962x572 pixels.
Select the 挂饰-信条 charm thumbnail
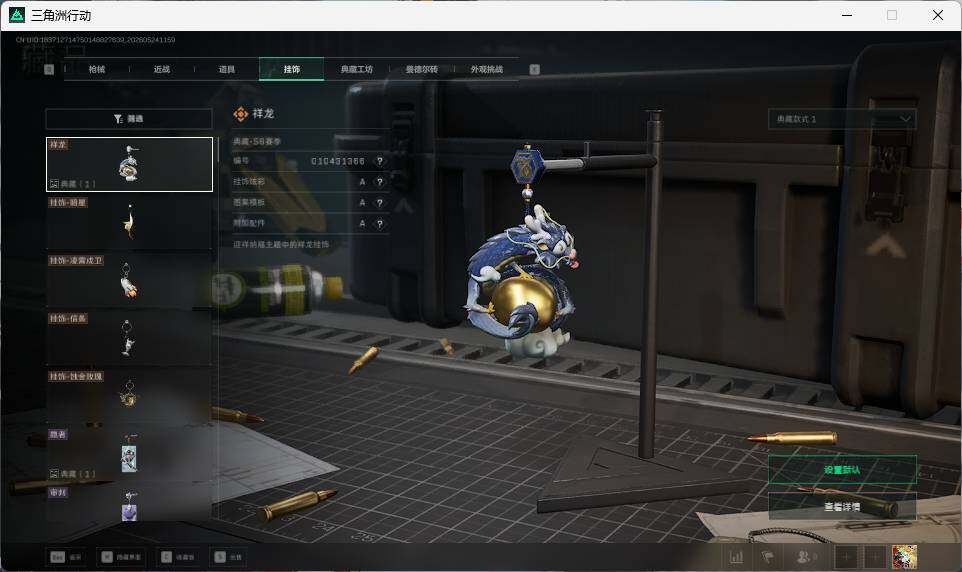coord(129,338)
